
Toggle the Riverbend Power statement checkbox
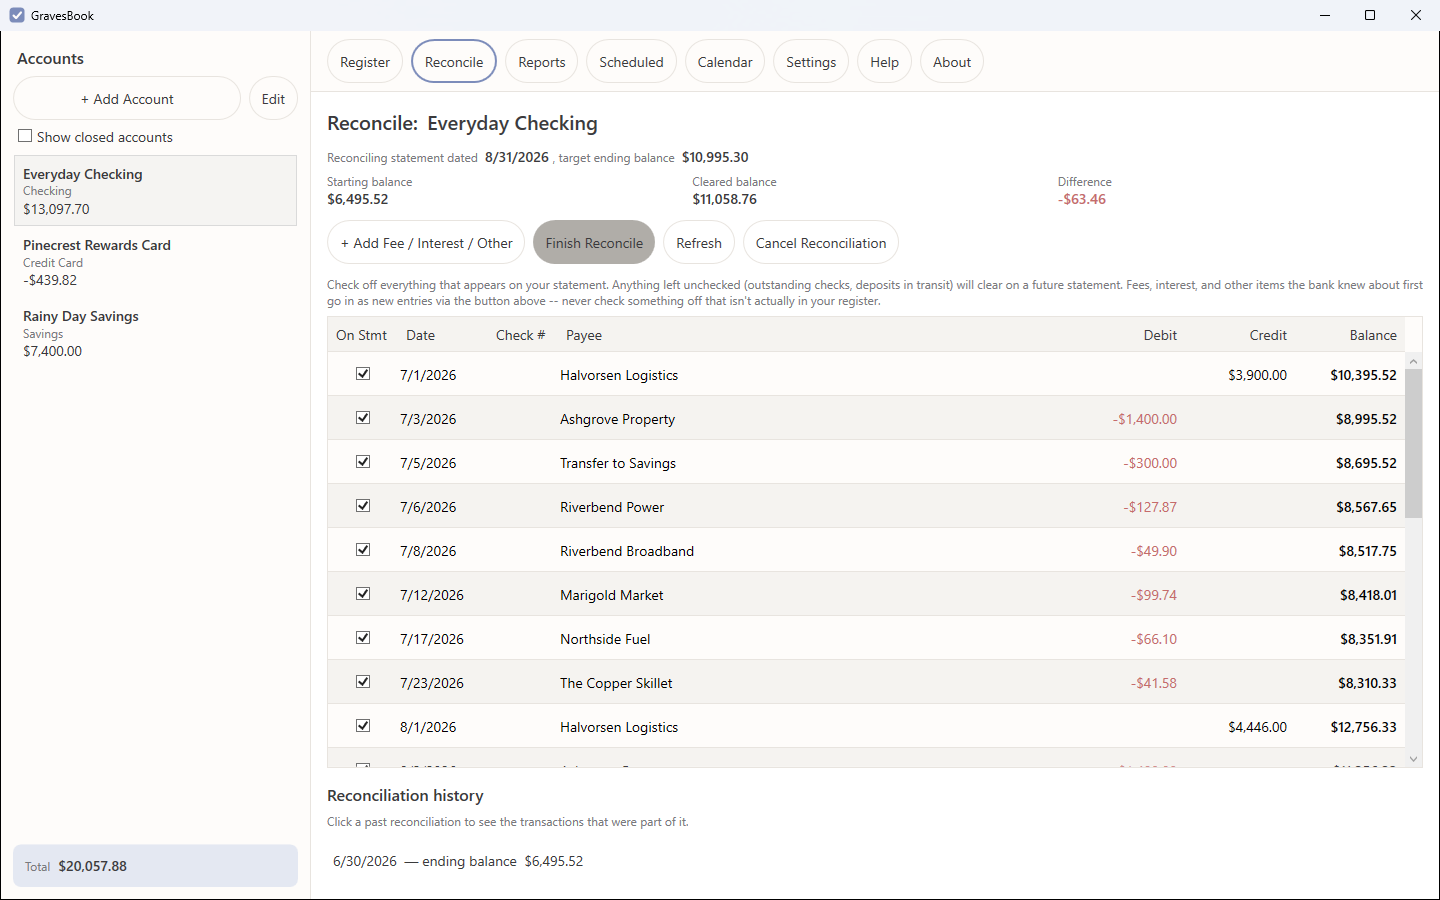[x=363, y=506]
